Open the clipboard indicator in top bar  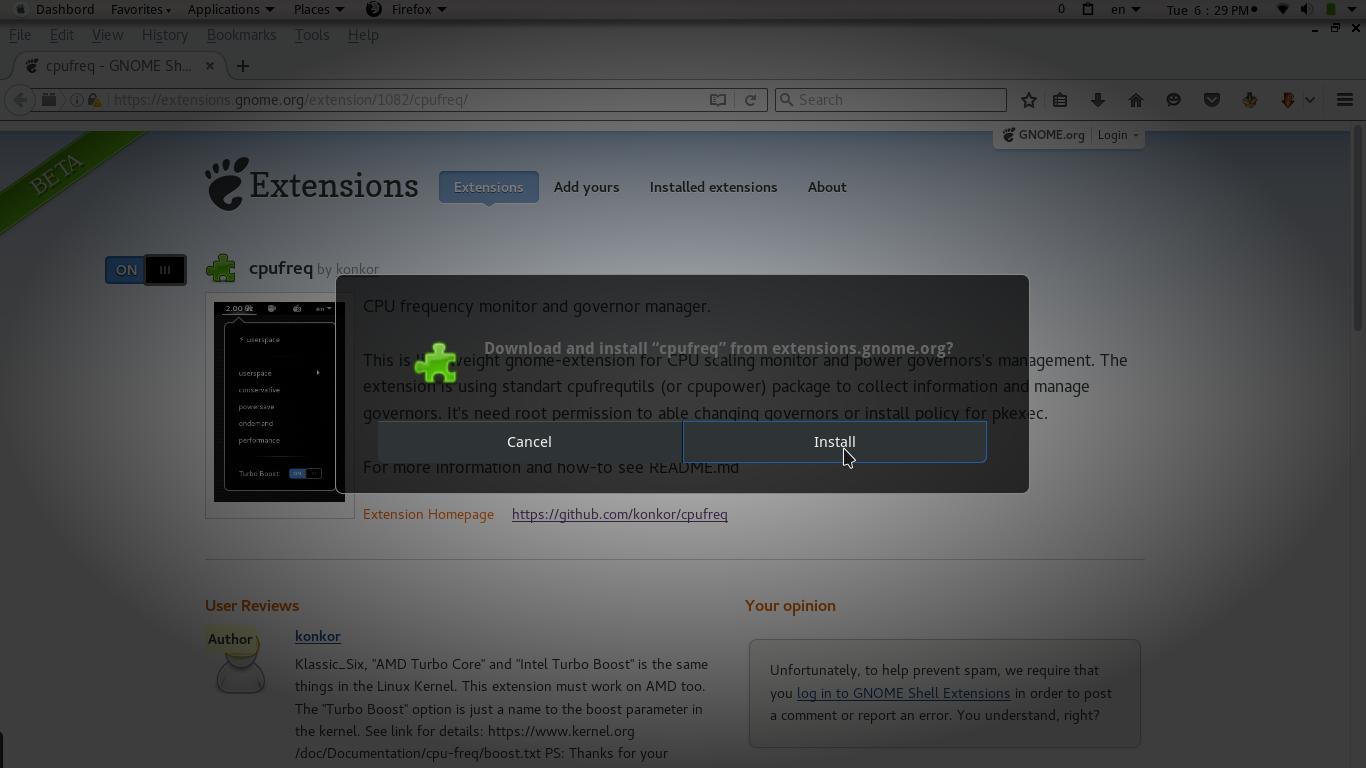click(x=1088, y=9)
